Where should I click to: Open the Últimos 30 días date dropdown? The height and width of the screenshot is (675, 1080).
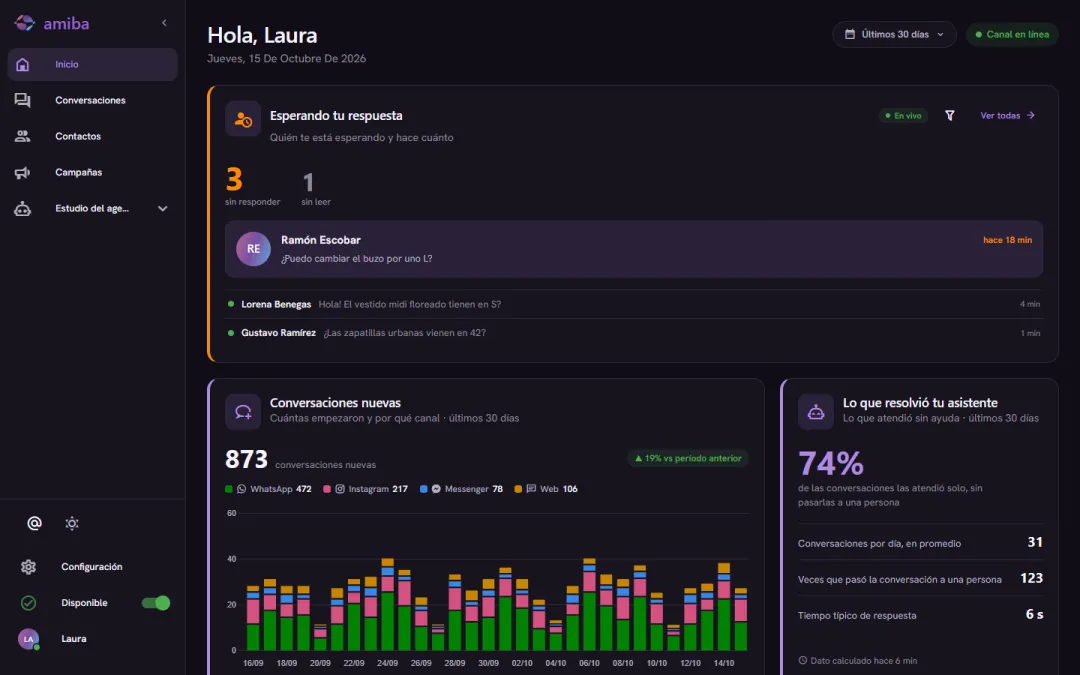[894, 34]
